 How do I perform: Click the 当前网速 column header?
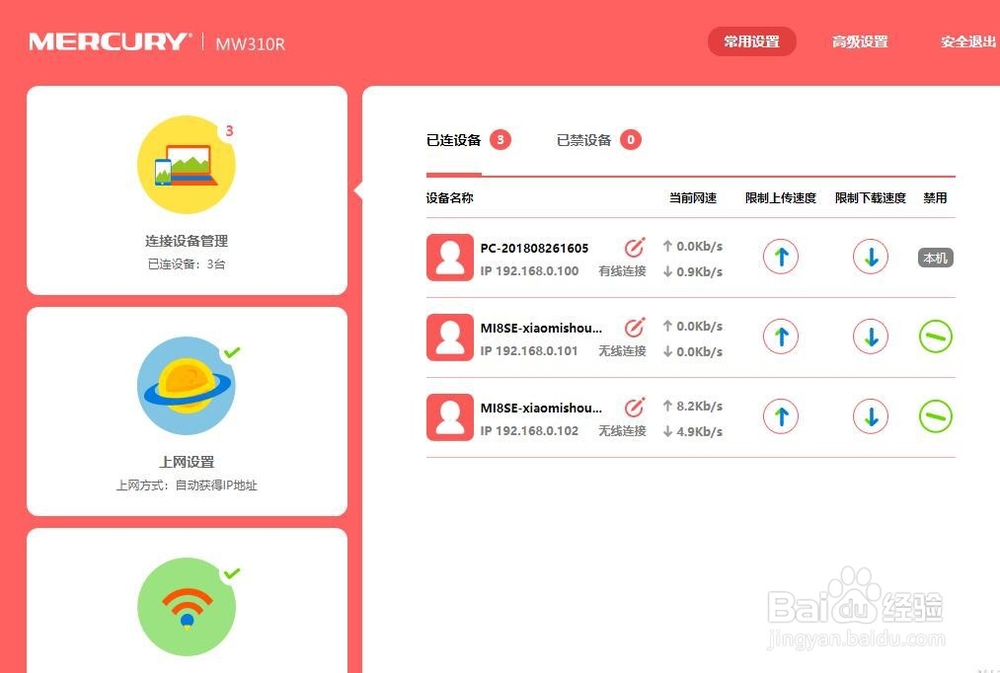(x=693, y=198)
